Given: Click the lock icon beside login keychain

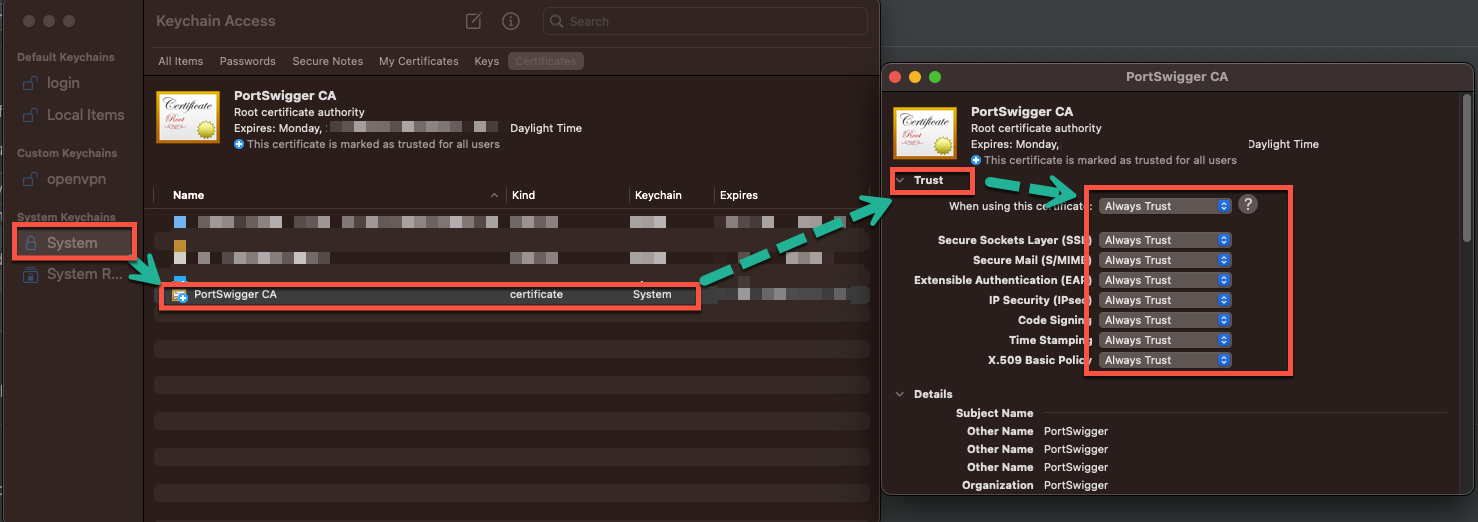Looking at the screenshot, I should 31,83.
